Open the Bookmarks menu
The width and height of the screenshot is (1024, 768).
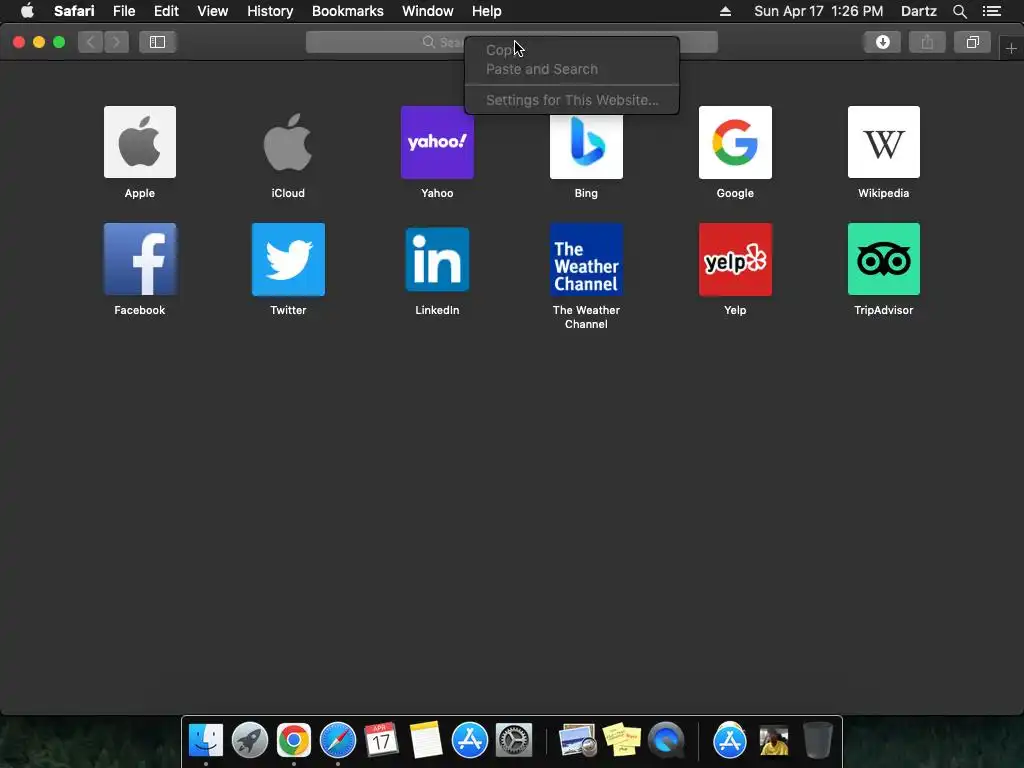coord(347,11)
